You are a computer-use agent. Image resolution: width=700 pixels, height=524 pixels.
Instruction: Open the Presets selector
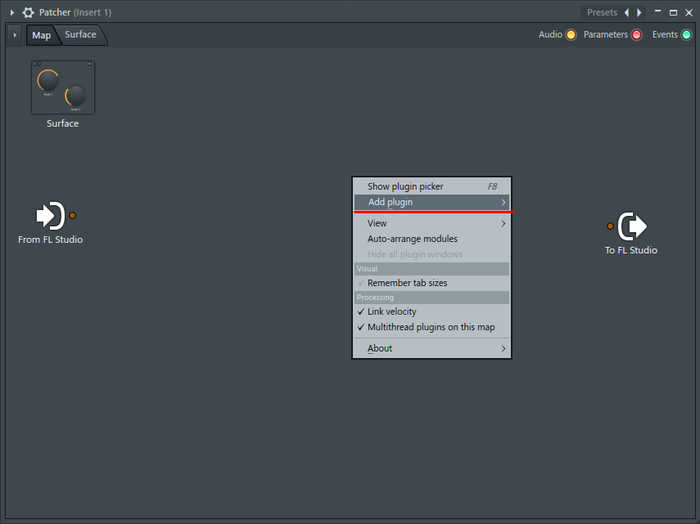pos(602,12)
